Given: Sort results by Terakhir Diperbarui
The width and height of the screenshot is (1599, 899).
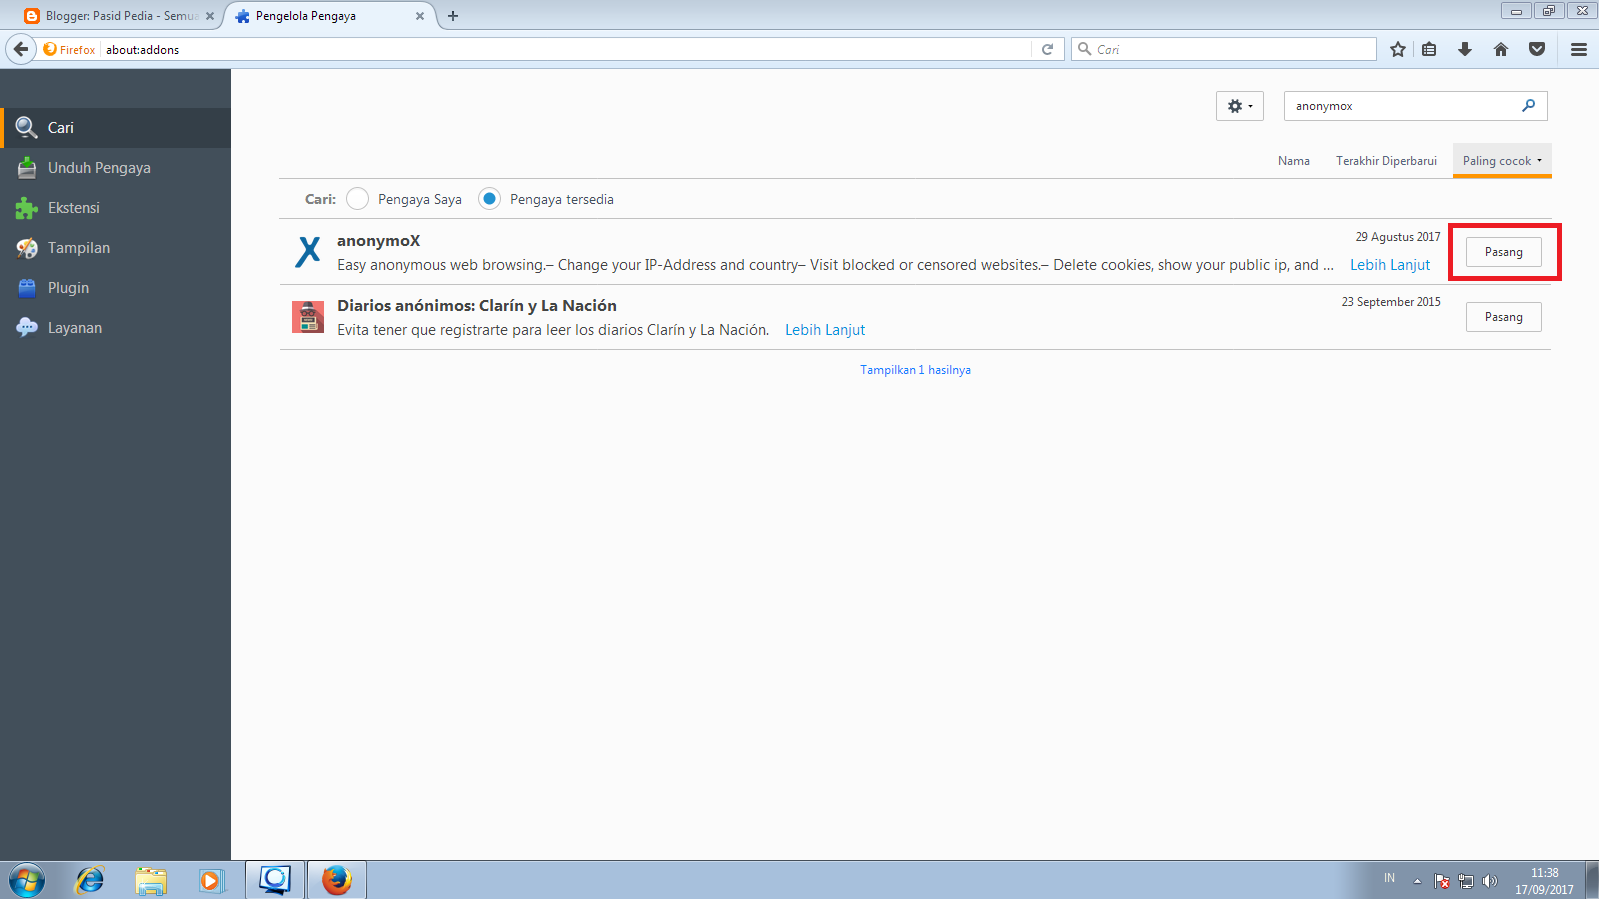Looking at the screenshot, I should (1386, 161).
